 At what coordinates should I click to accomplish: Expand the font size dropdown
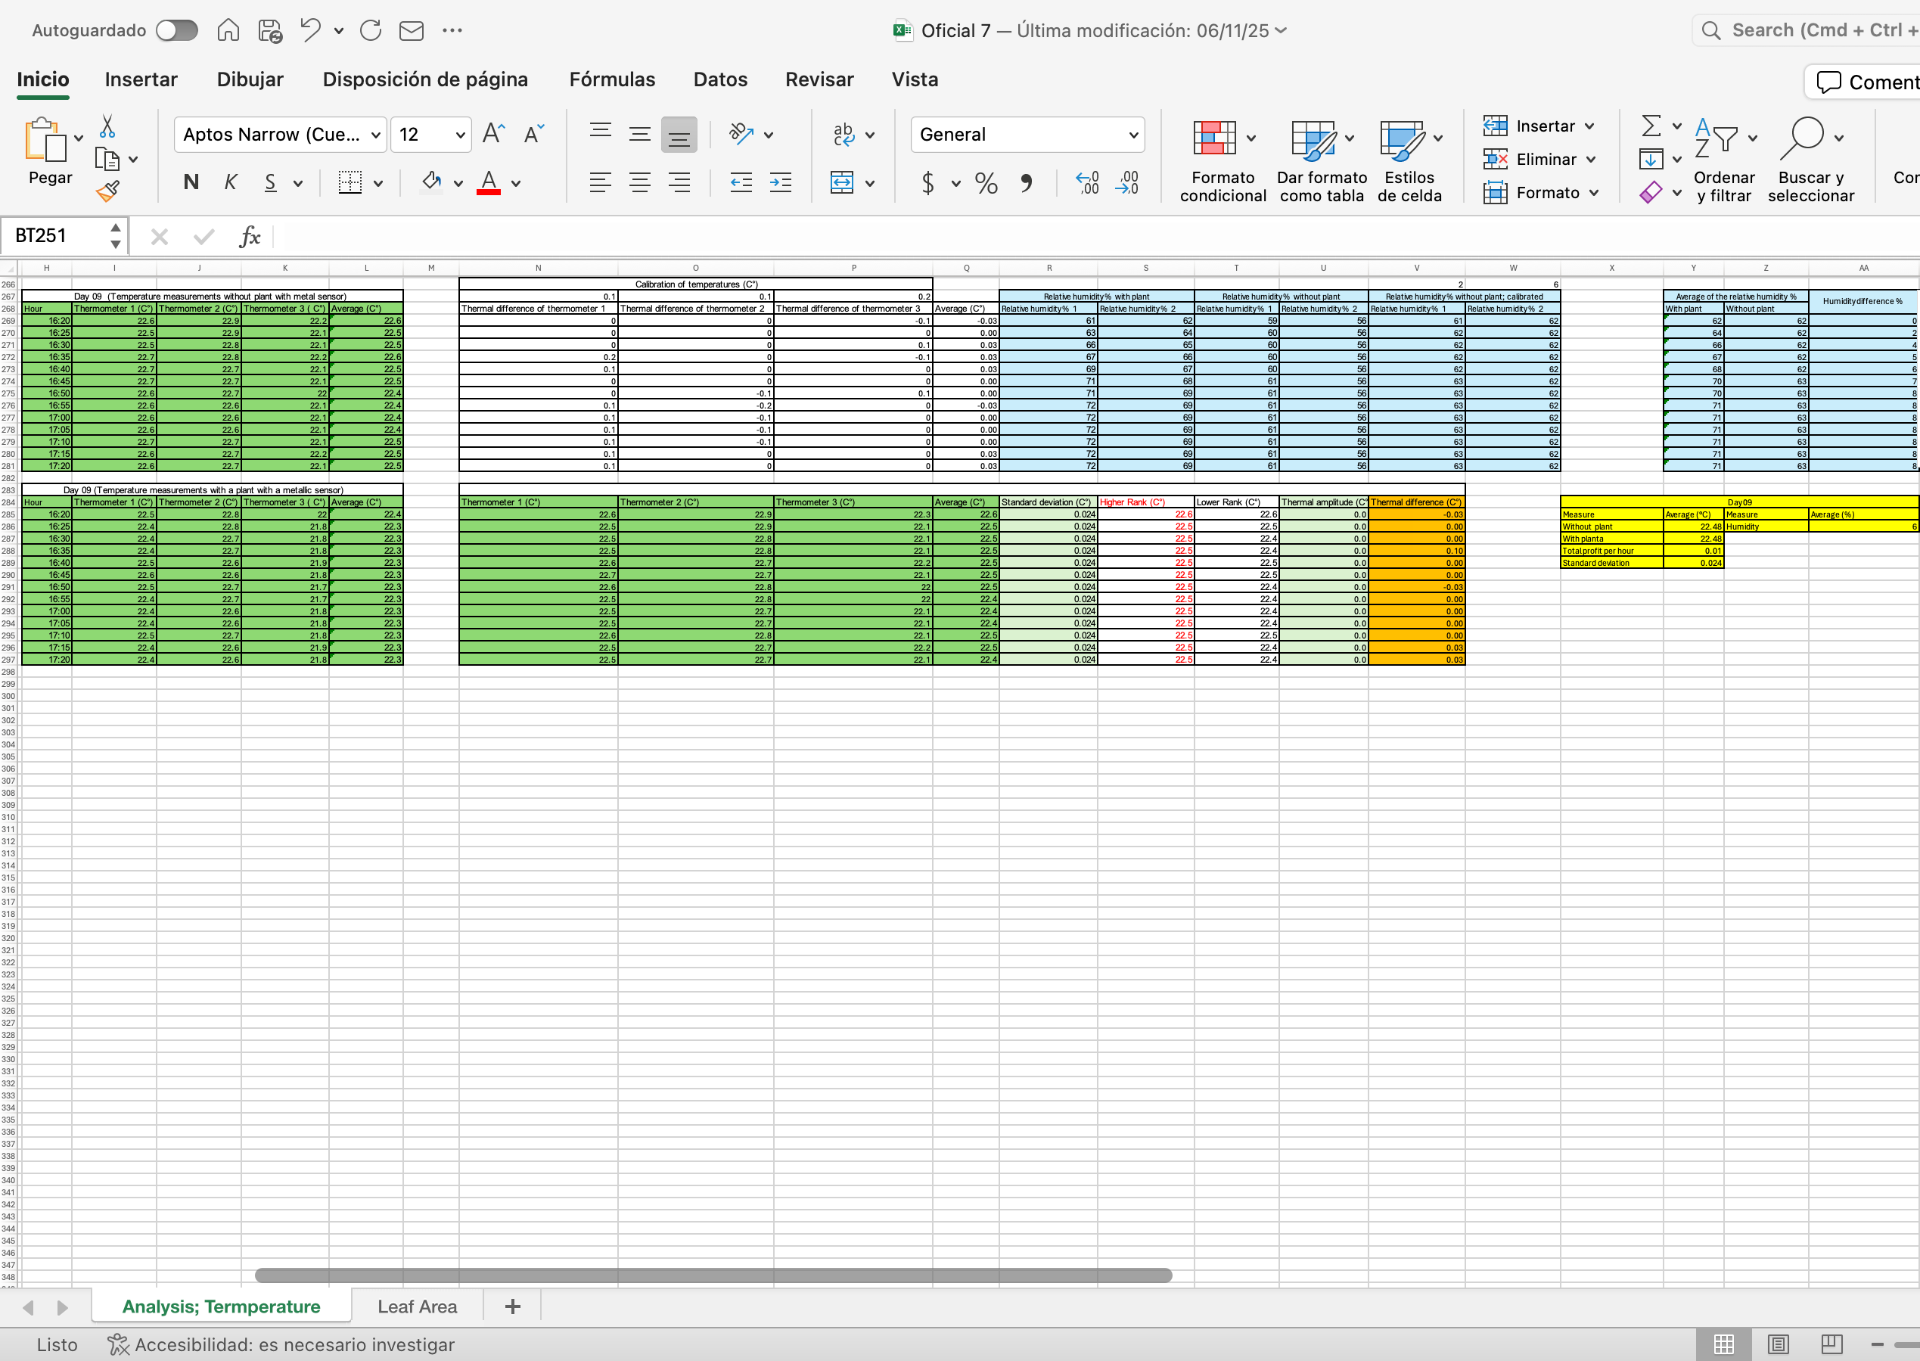[x=460, y=135]
